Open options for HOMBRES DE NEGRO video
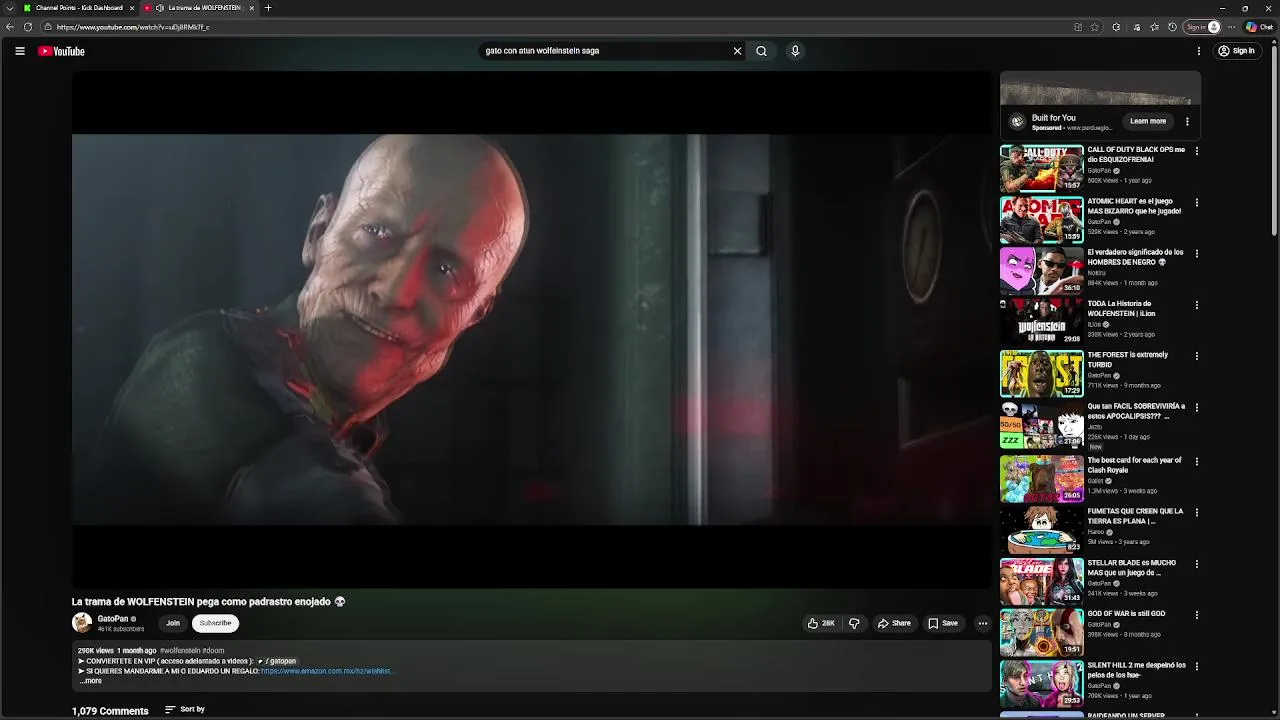This screenshot has height=720, width=1280. (1197, 254)
